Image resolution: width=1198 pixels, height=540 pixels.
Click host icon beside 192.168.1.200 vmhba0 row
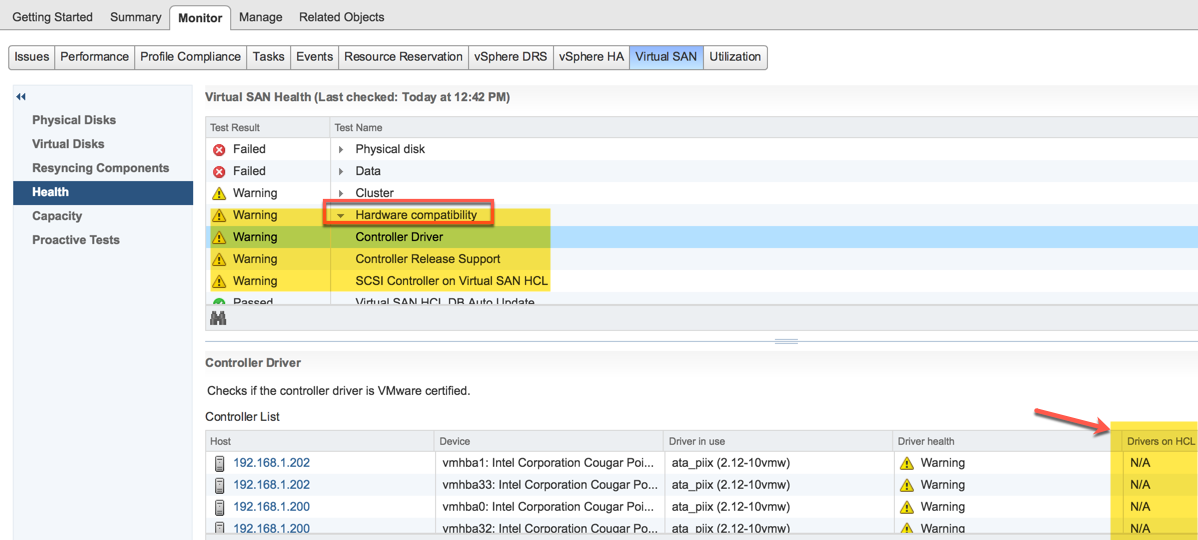[x=220, y=508]
